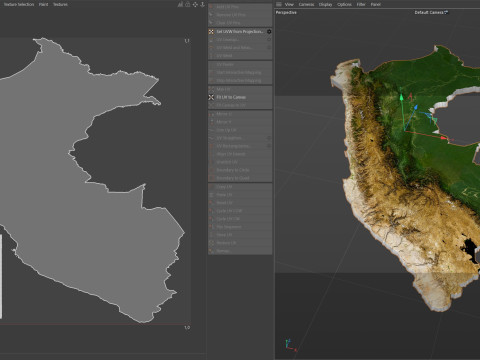Viewport: 480px width, 360px height.
Task: Click UV Peeler command
Action: click(x=240, y=64)
